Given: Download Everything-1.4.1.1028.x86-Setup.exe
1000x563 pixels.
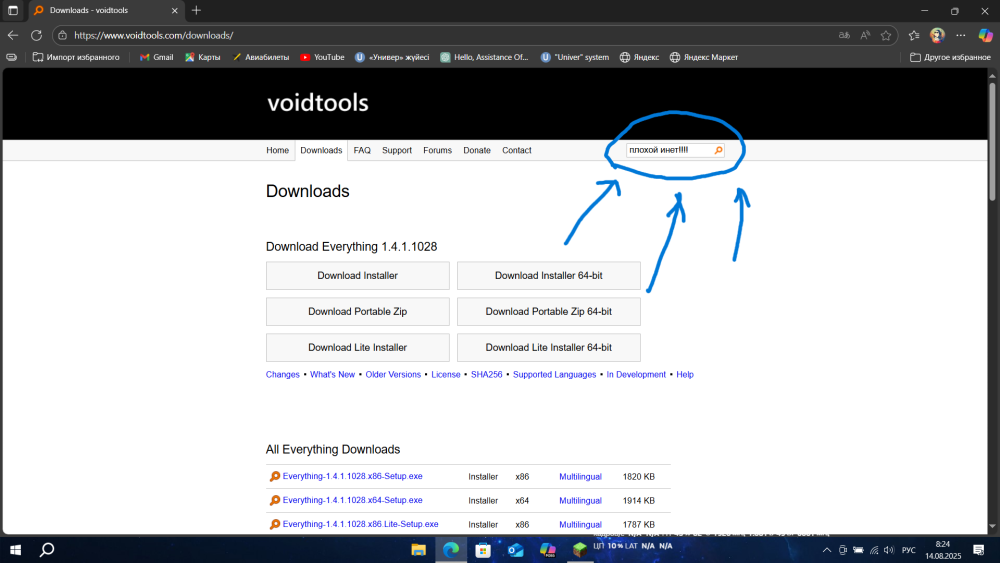Looking at the screenshot, I should 352,476.
